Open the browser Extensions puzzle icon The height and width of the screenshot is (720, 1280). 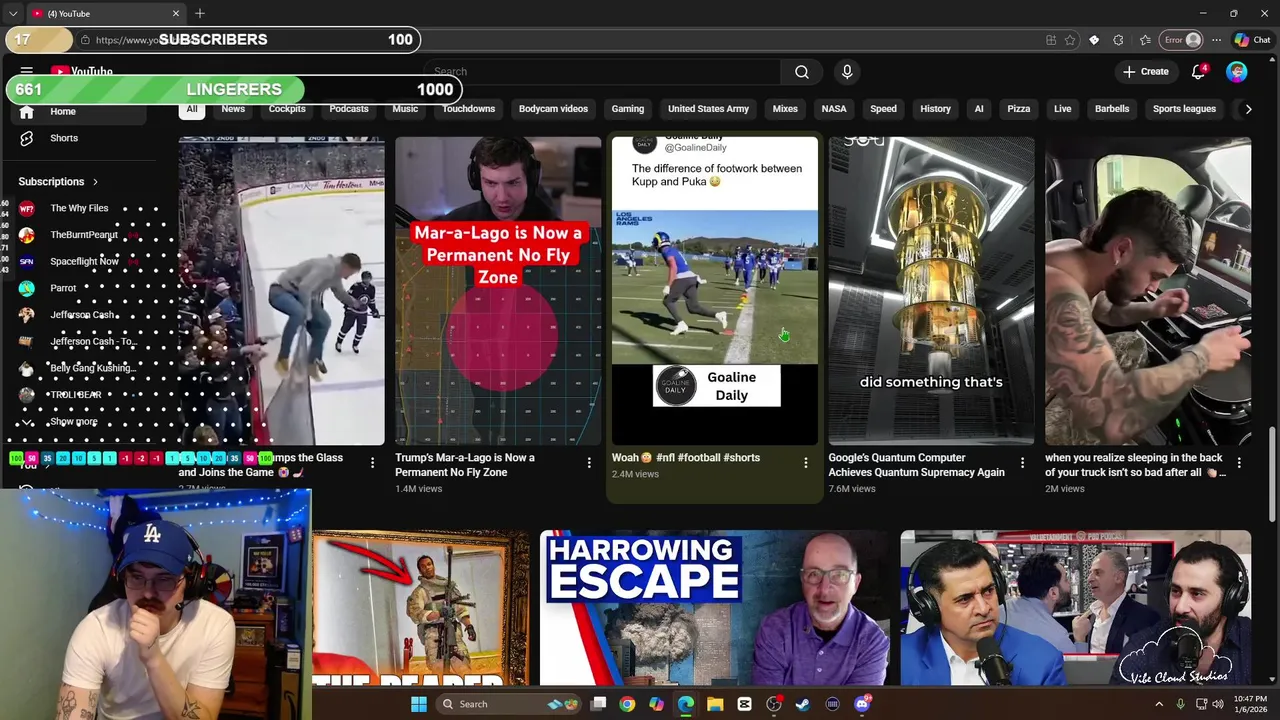[1118, 40]
